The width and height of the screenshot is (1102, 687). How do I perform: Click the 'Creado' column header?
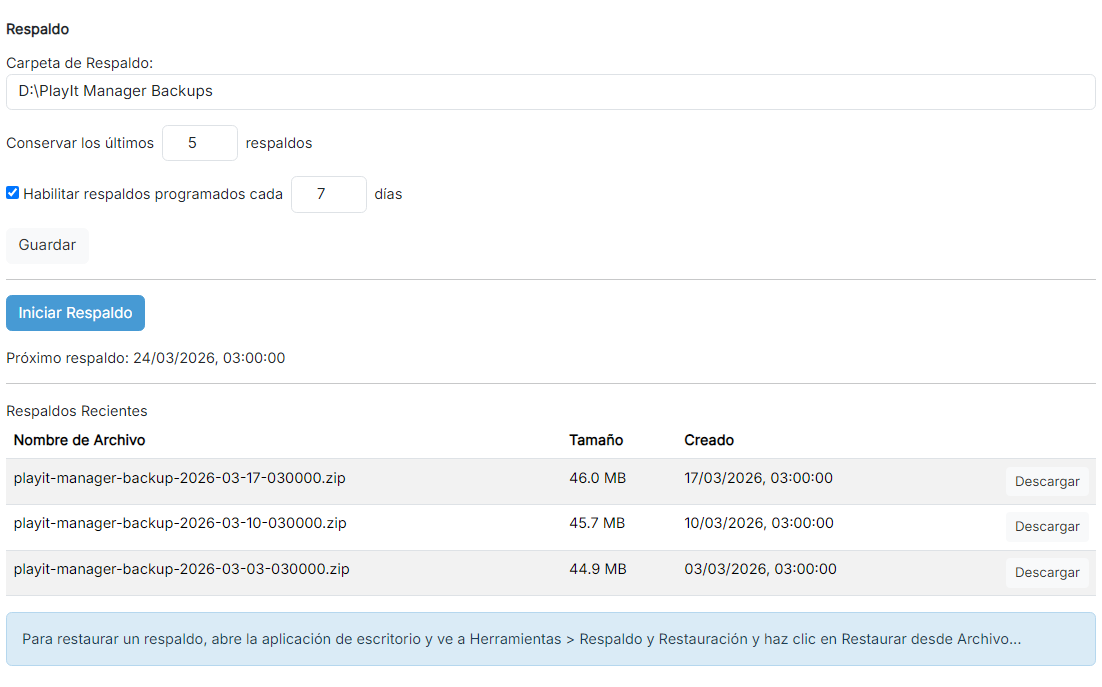(x=709, y=440)
